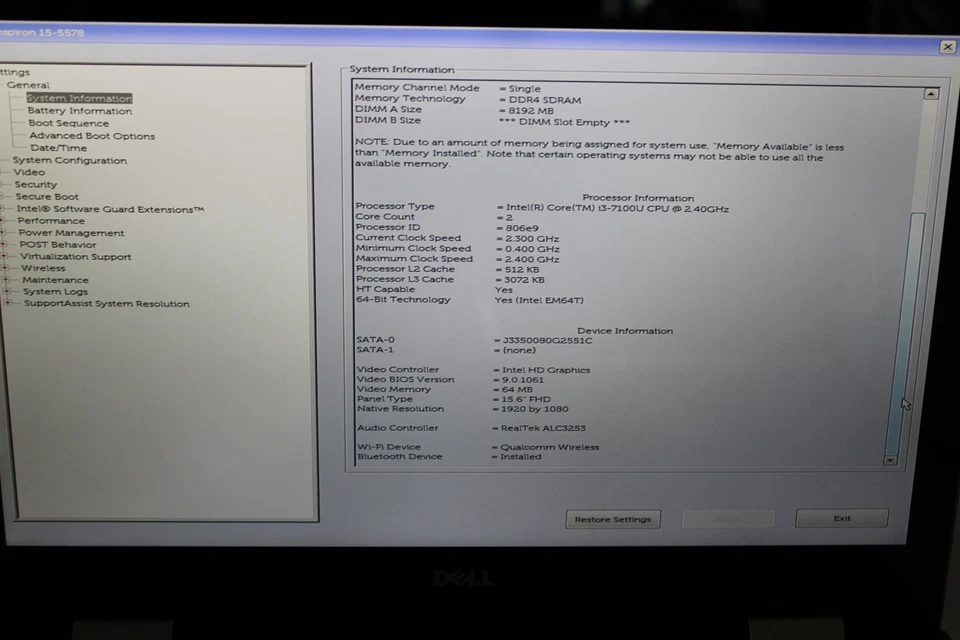Expand the SupportAssist System Resolution node

coord(8,303)
